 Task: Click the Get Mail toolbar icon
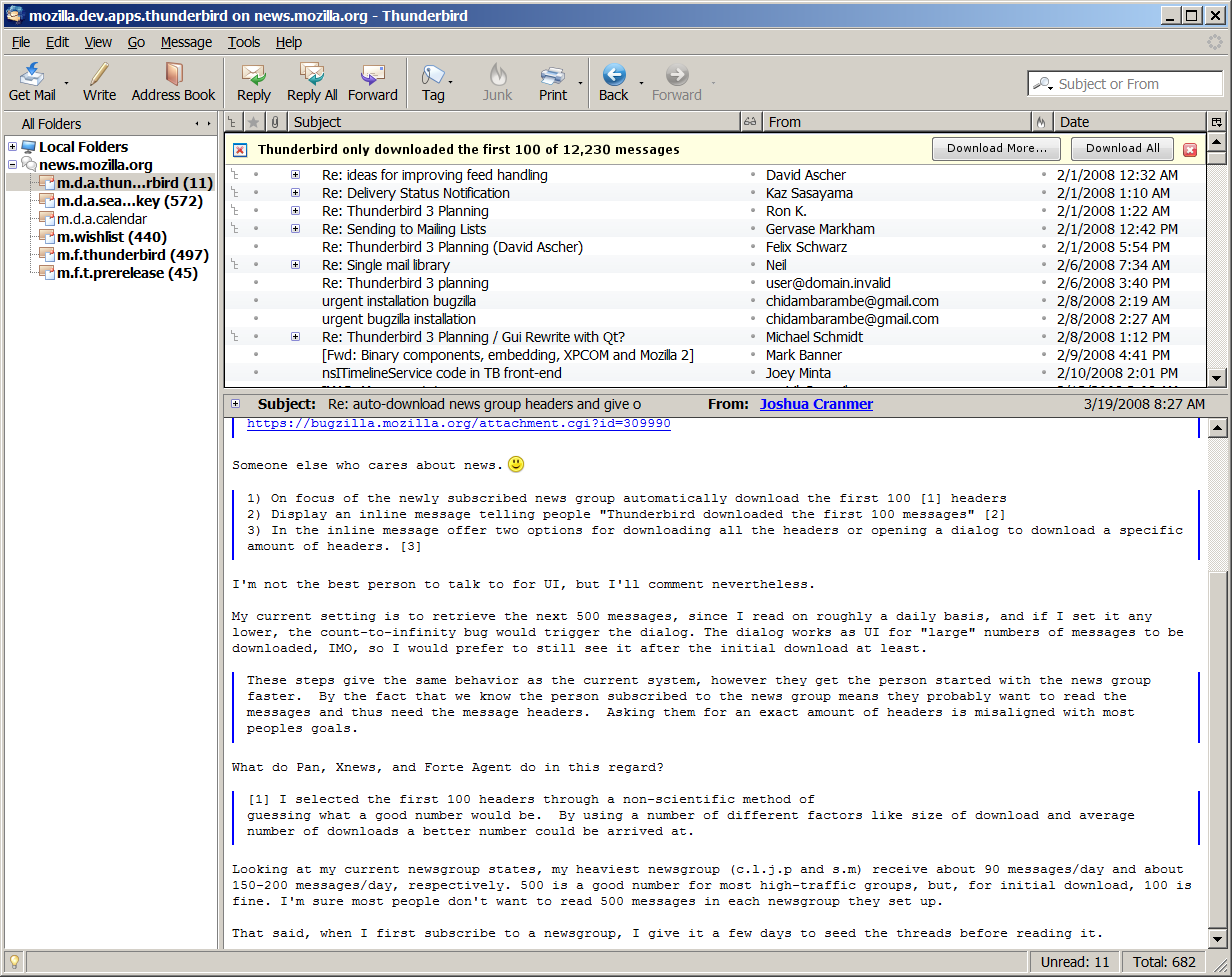(32, 76)
